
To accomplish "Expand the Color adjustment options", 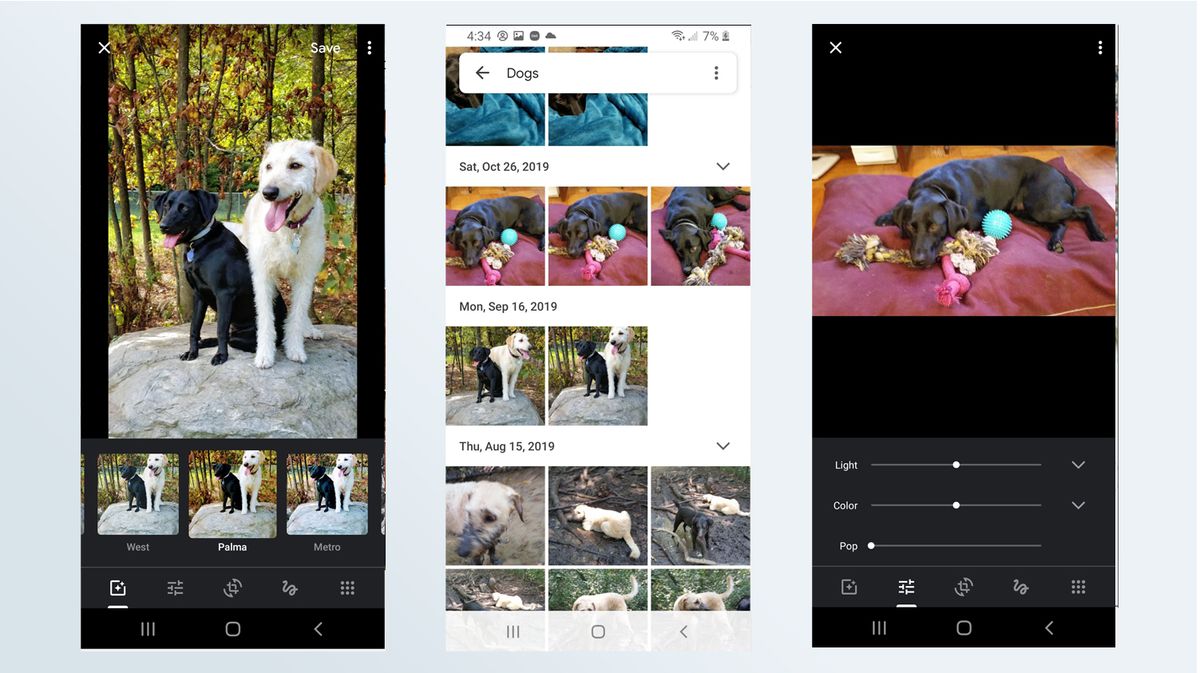I will pos(1078,505).
